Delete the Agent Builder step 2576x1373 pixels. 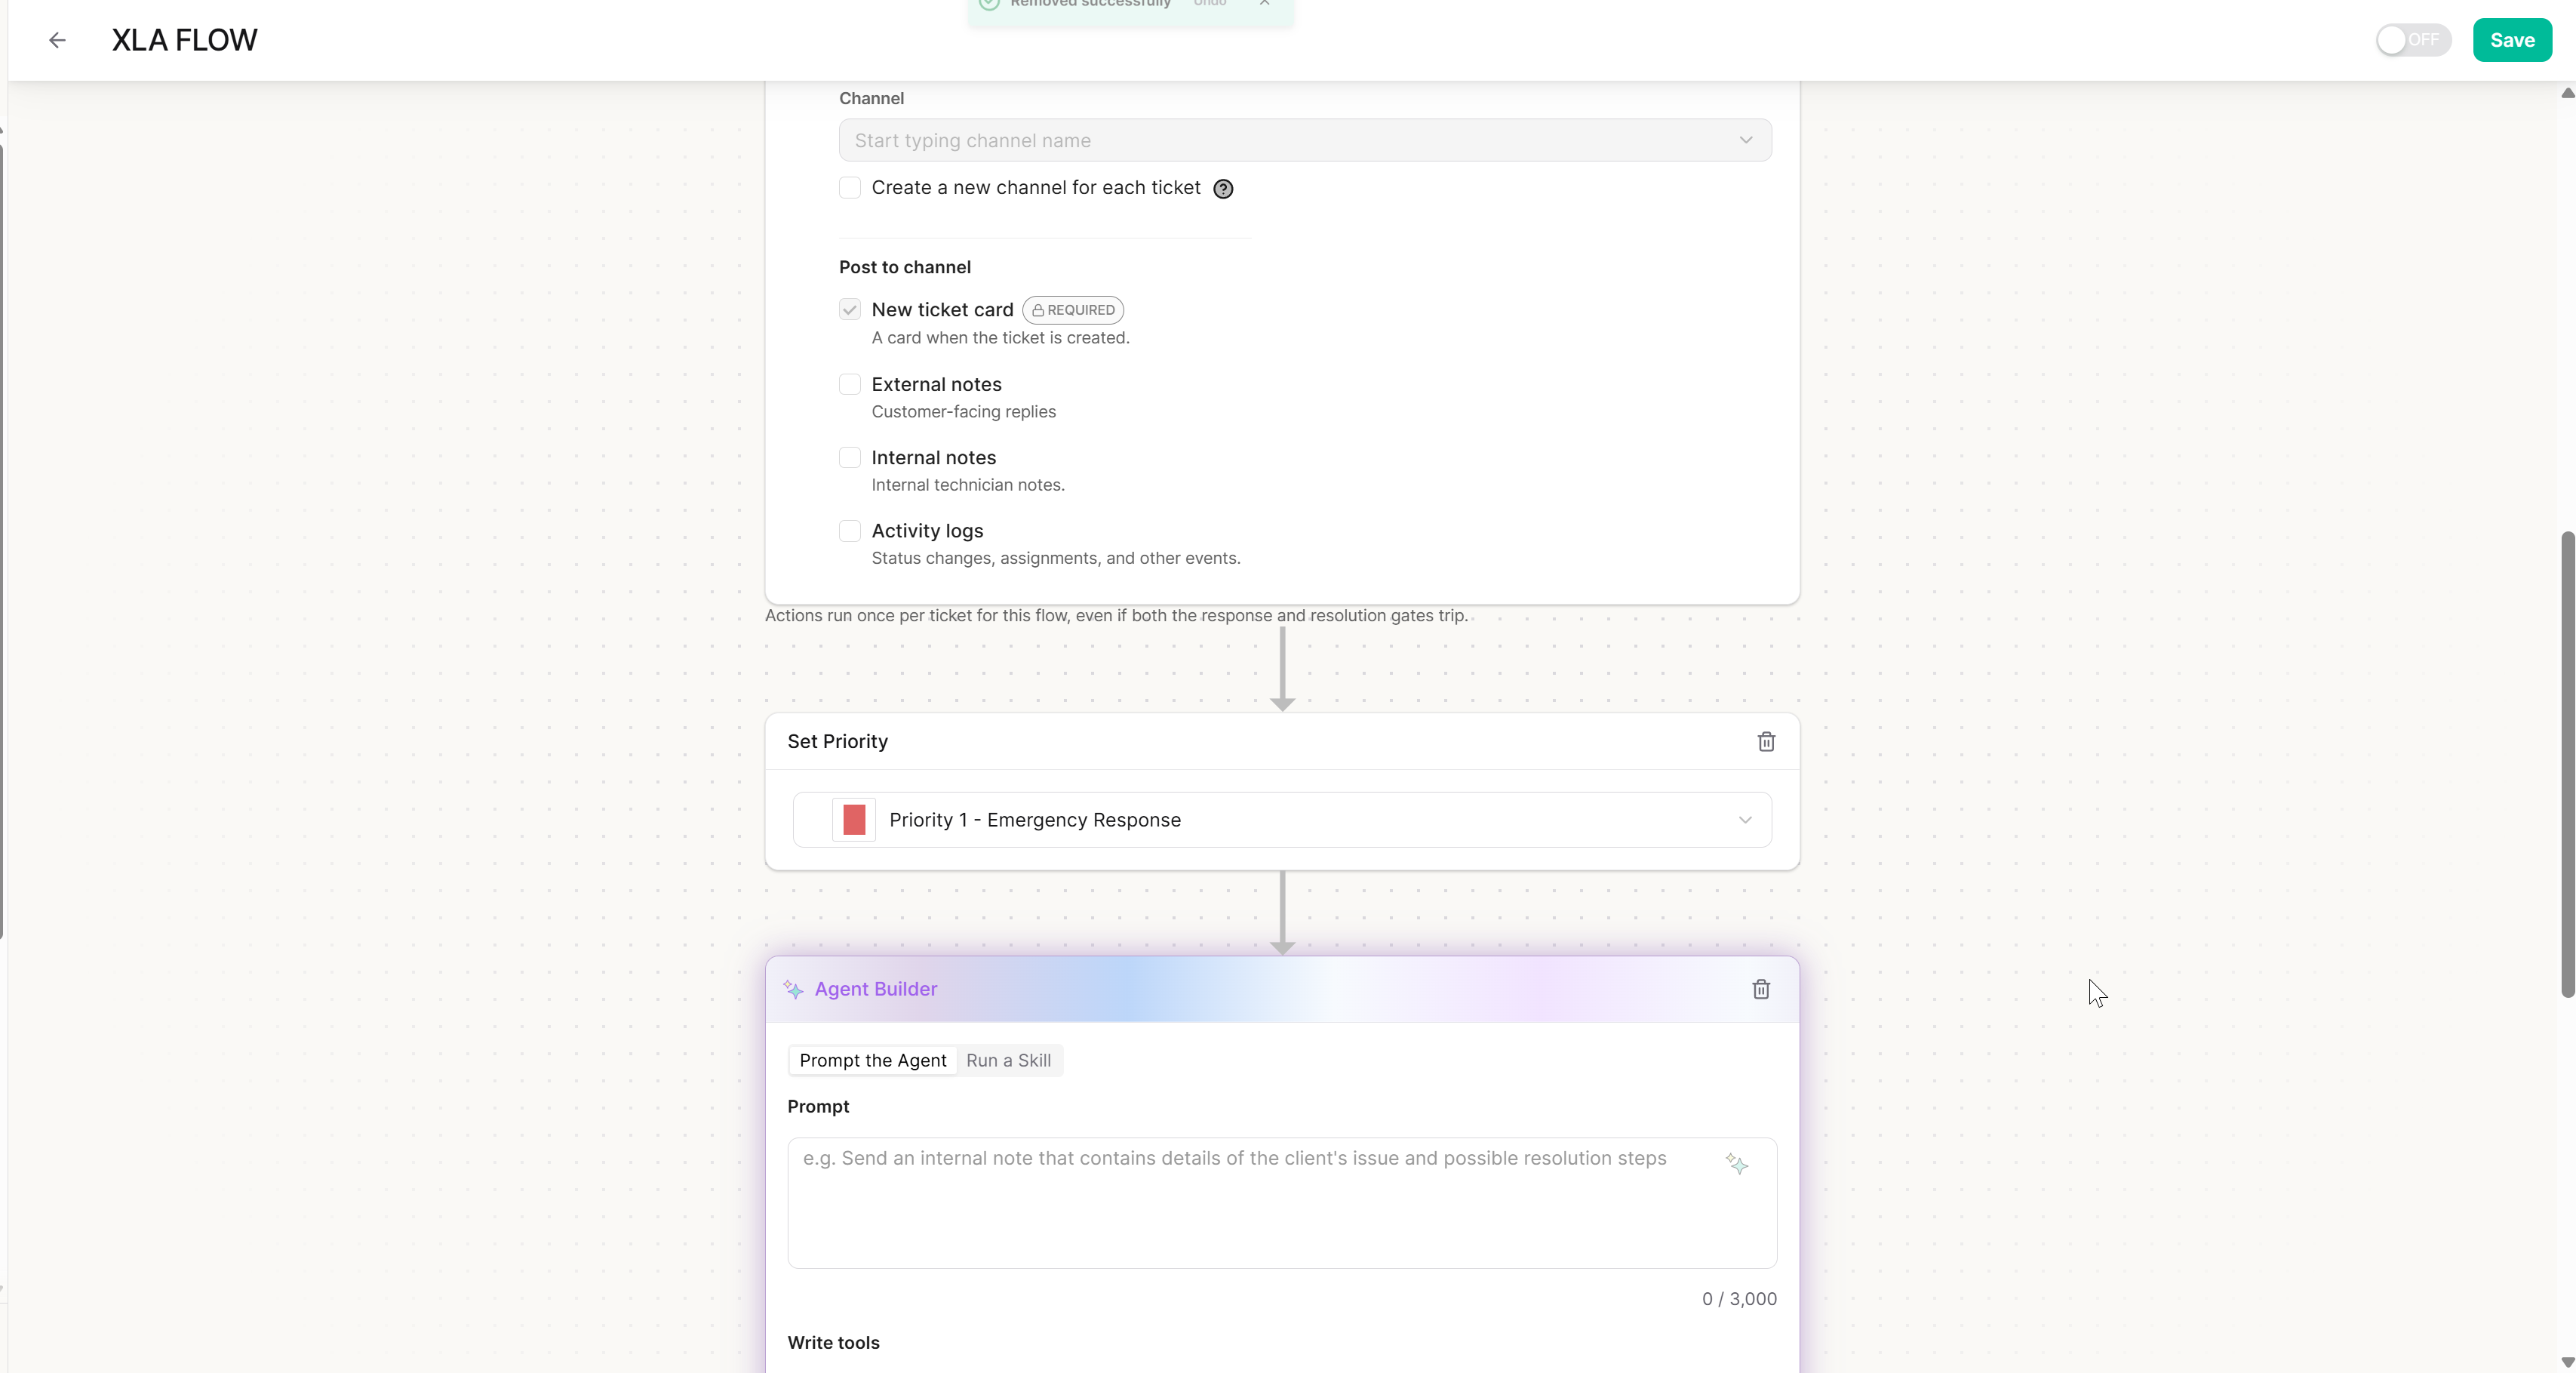point(1761,989)
